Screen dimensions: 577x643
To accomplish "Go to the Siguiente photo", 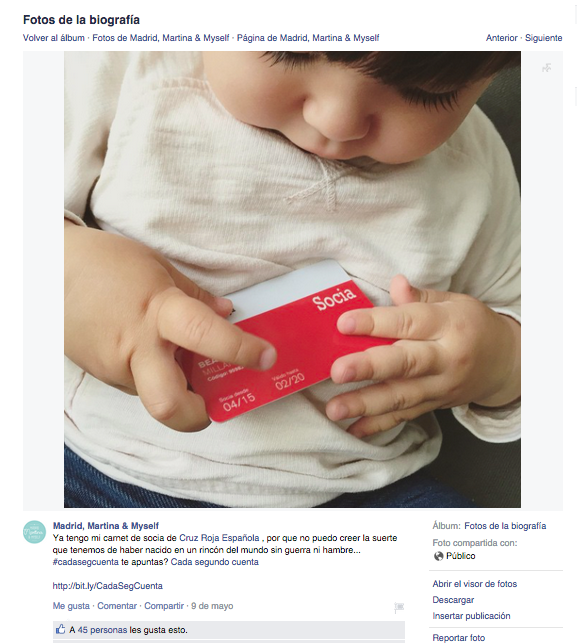I will coord(543,38).
